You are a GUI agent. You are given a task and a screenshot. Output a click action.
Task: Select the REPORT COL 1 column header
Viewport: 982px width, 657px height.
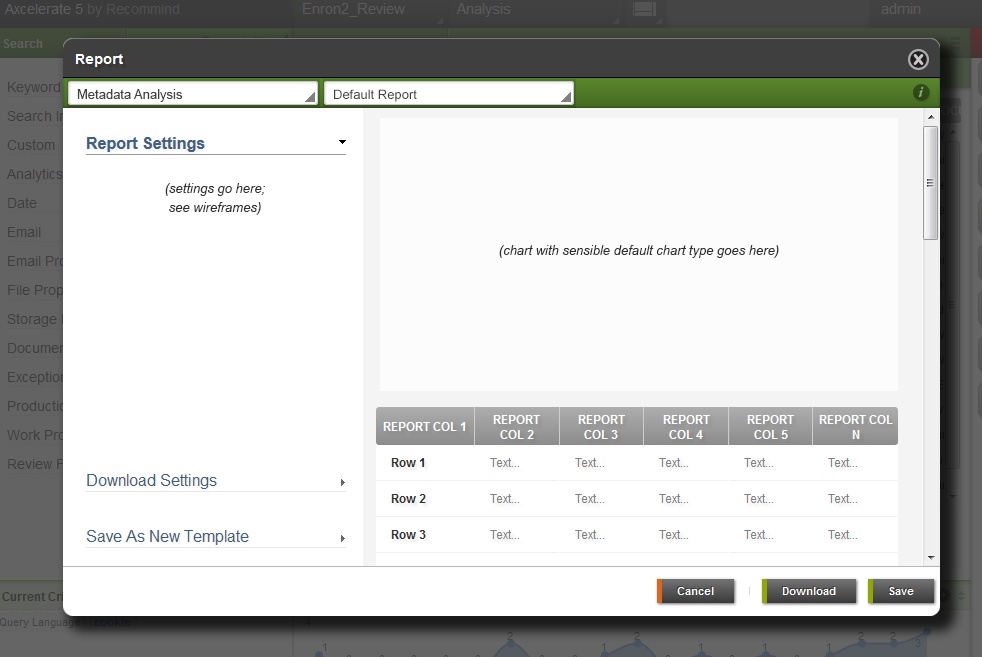point(425,427)
